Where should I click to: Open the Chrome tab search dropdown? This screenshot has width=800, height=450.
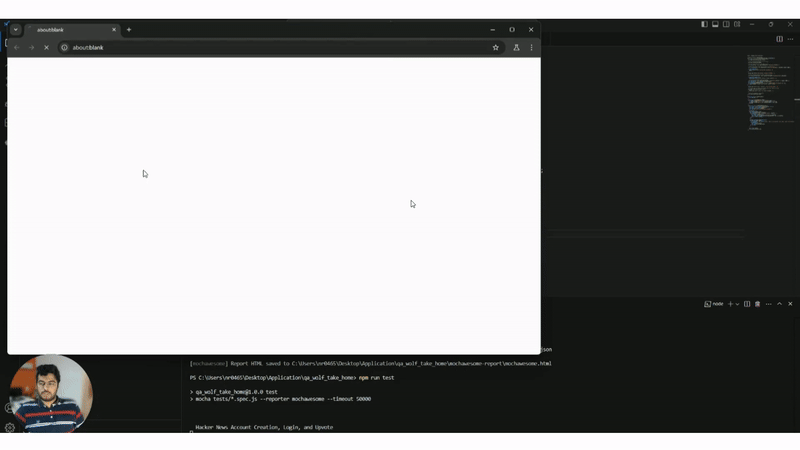[15, 30]
